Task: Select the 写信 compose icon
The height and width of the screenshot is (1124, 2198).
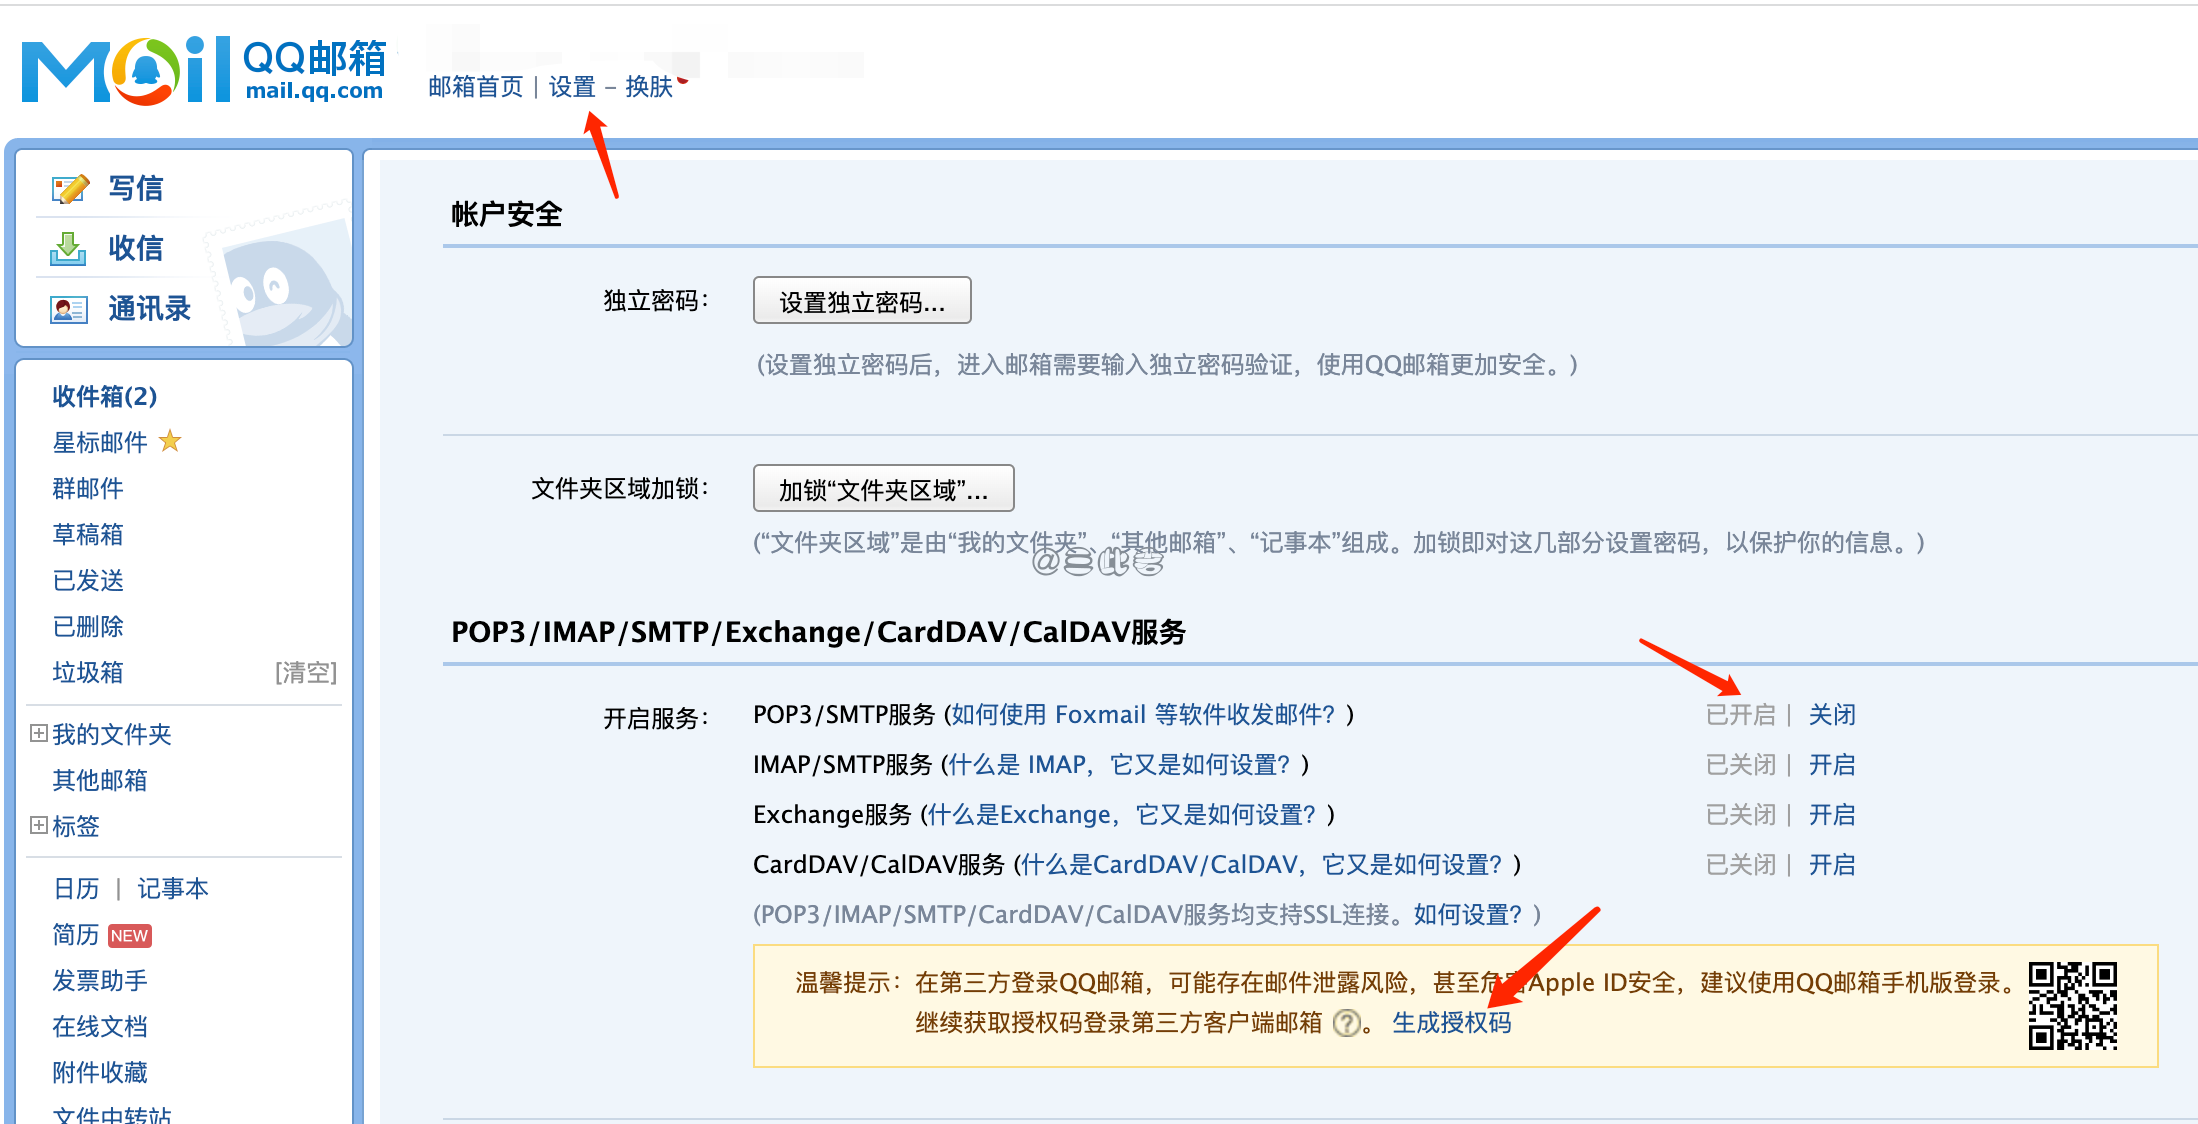Action: (x=68, y=188)
